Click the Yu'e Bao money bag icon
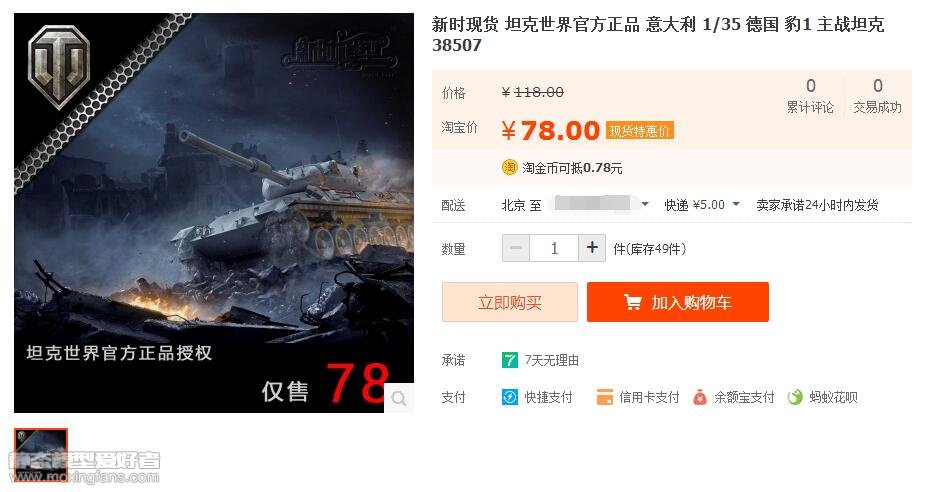Image resolution: width=929 pixels, height=492 pixels. pos(700,397)
